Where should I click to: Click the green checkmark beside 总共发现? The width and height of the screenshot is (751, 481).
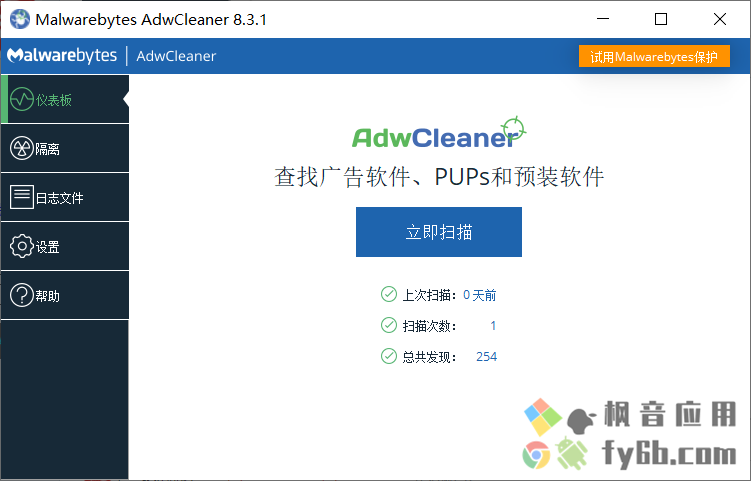tap(388, 356)
